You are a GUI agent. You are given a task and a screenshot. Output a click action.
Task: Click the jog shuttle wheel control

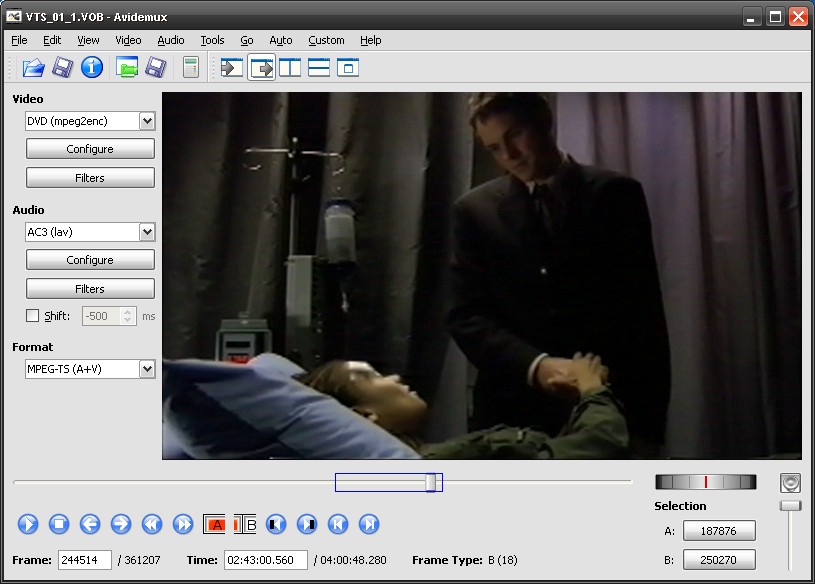pyautogui.click(x=705, y=482)
